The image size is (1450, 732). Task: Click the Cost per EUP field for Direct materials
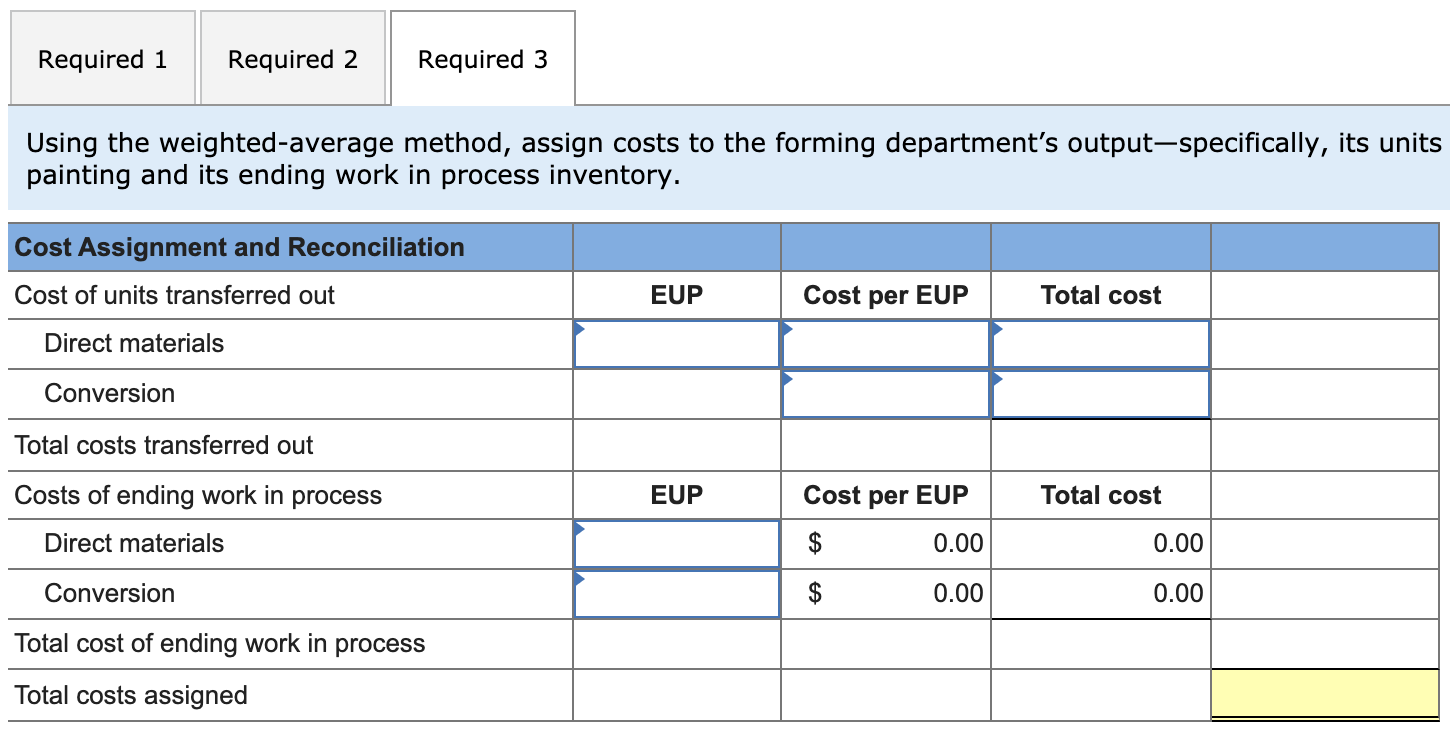(x=884, y=344)
